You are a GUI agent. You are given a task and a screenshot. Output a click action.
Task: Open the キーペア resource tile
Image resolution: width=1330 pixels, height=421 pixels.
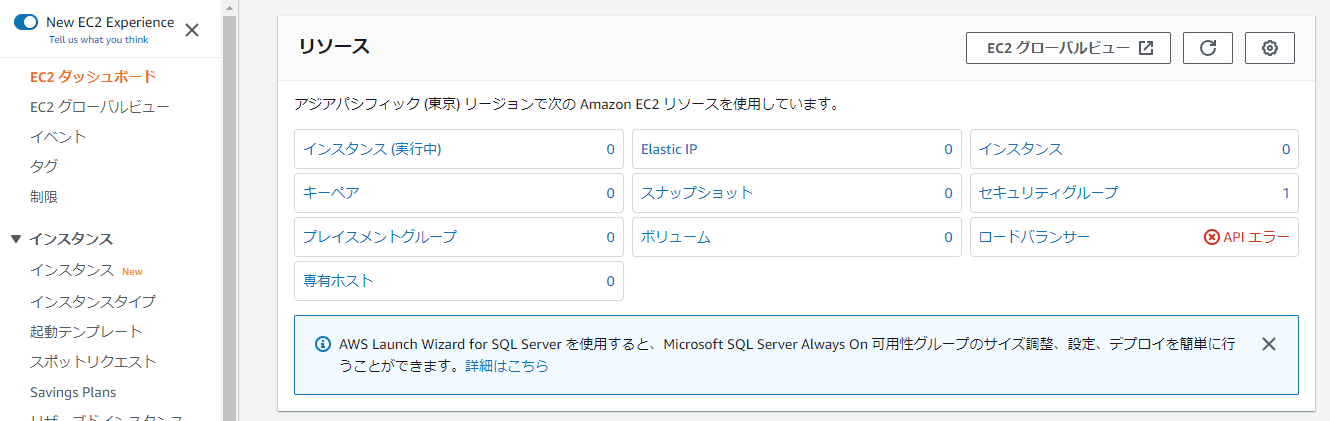click(331, 193)
